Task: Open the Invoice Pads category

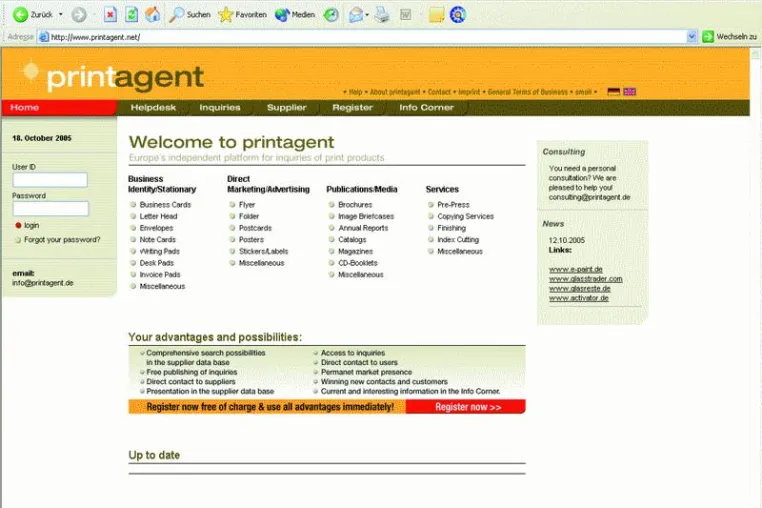Action: pos(160,275)
